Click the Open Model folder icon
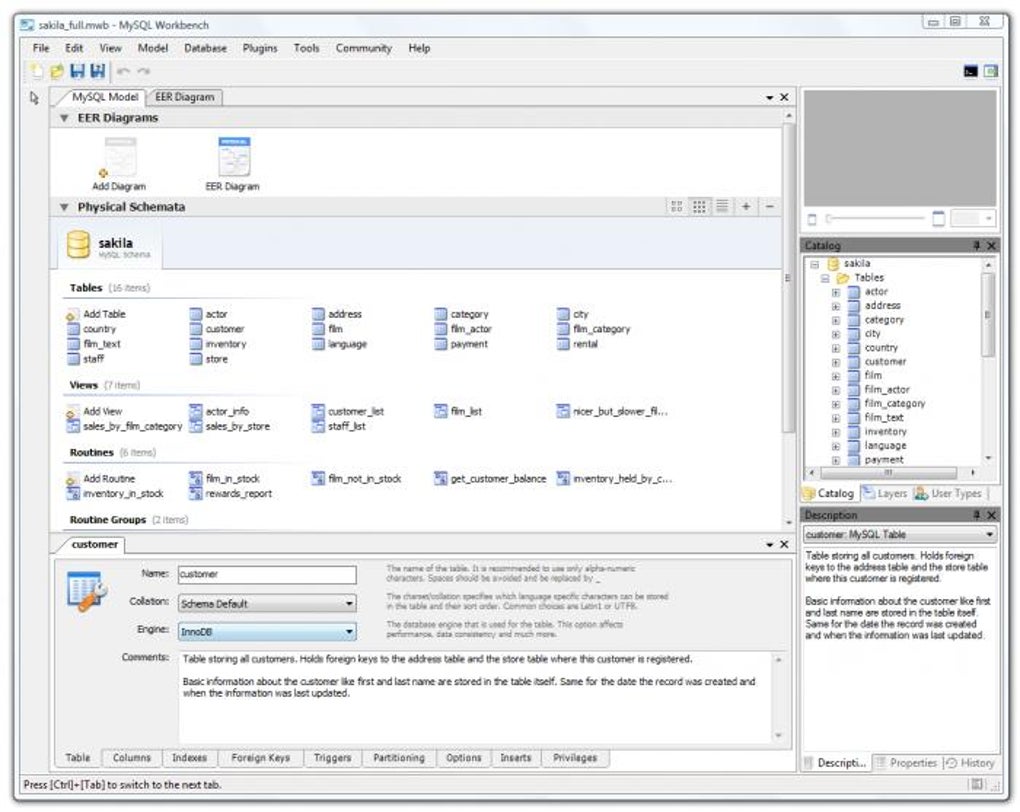 click(57, 71)
